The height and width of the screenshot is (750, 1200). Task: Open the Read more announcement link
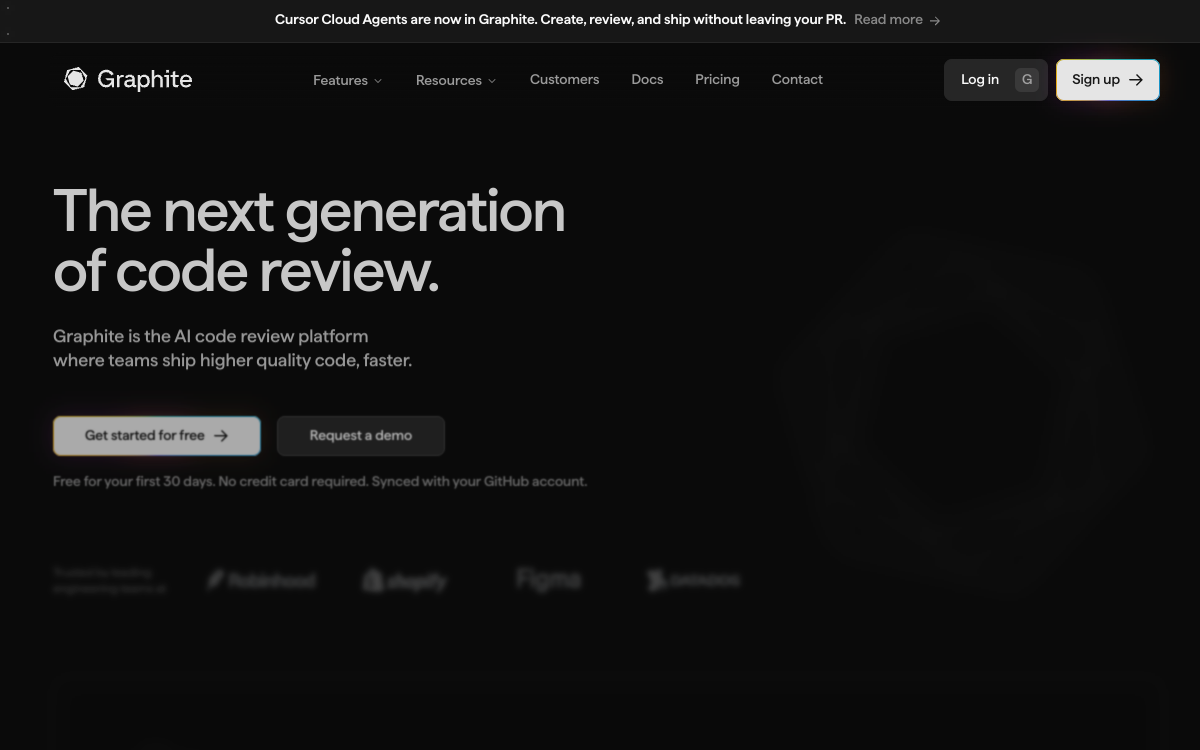click(x=897, y=19)
